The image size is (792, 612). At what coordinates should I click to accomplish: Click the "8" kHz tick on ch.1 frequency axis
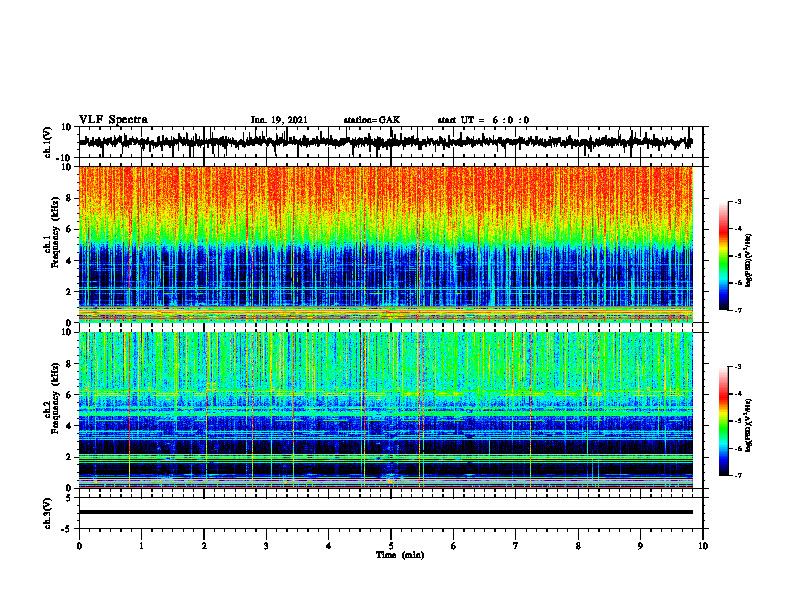[69, 198]
